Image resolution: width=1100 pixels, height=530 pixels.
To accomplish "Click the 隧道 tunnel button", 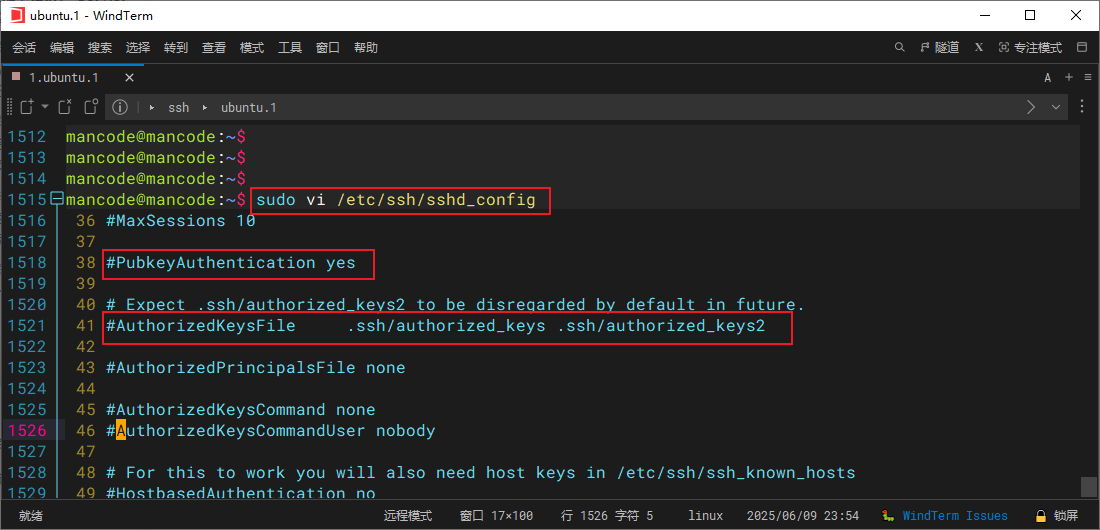I will (940, 47).
